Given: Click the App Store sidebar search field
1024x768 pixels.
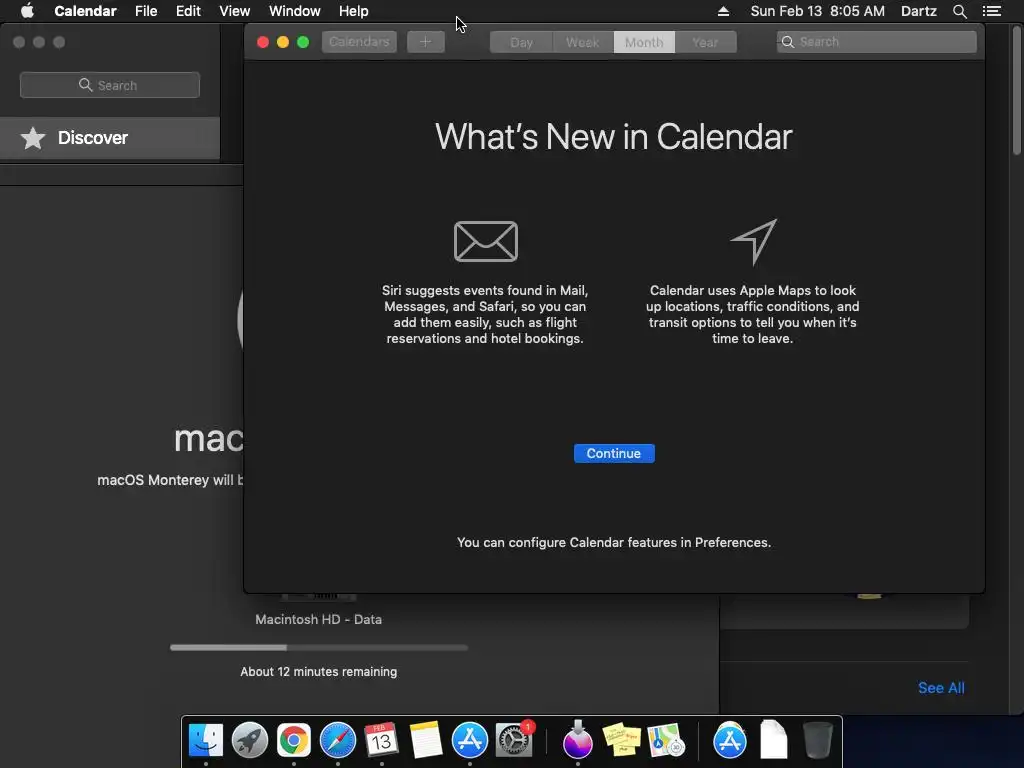Looking at the screenshot, I should click(x=110, y=85).
